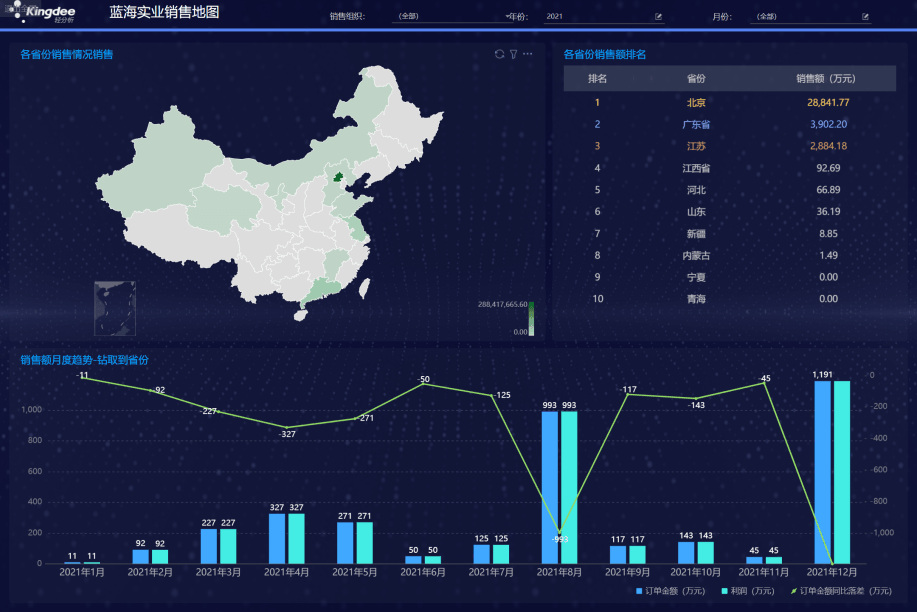Screen dimensions: 917x612
Task: Click the edit icon beside year 2021
Action: pos(658,17)
